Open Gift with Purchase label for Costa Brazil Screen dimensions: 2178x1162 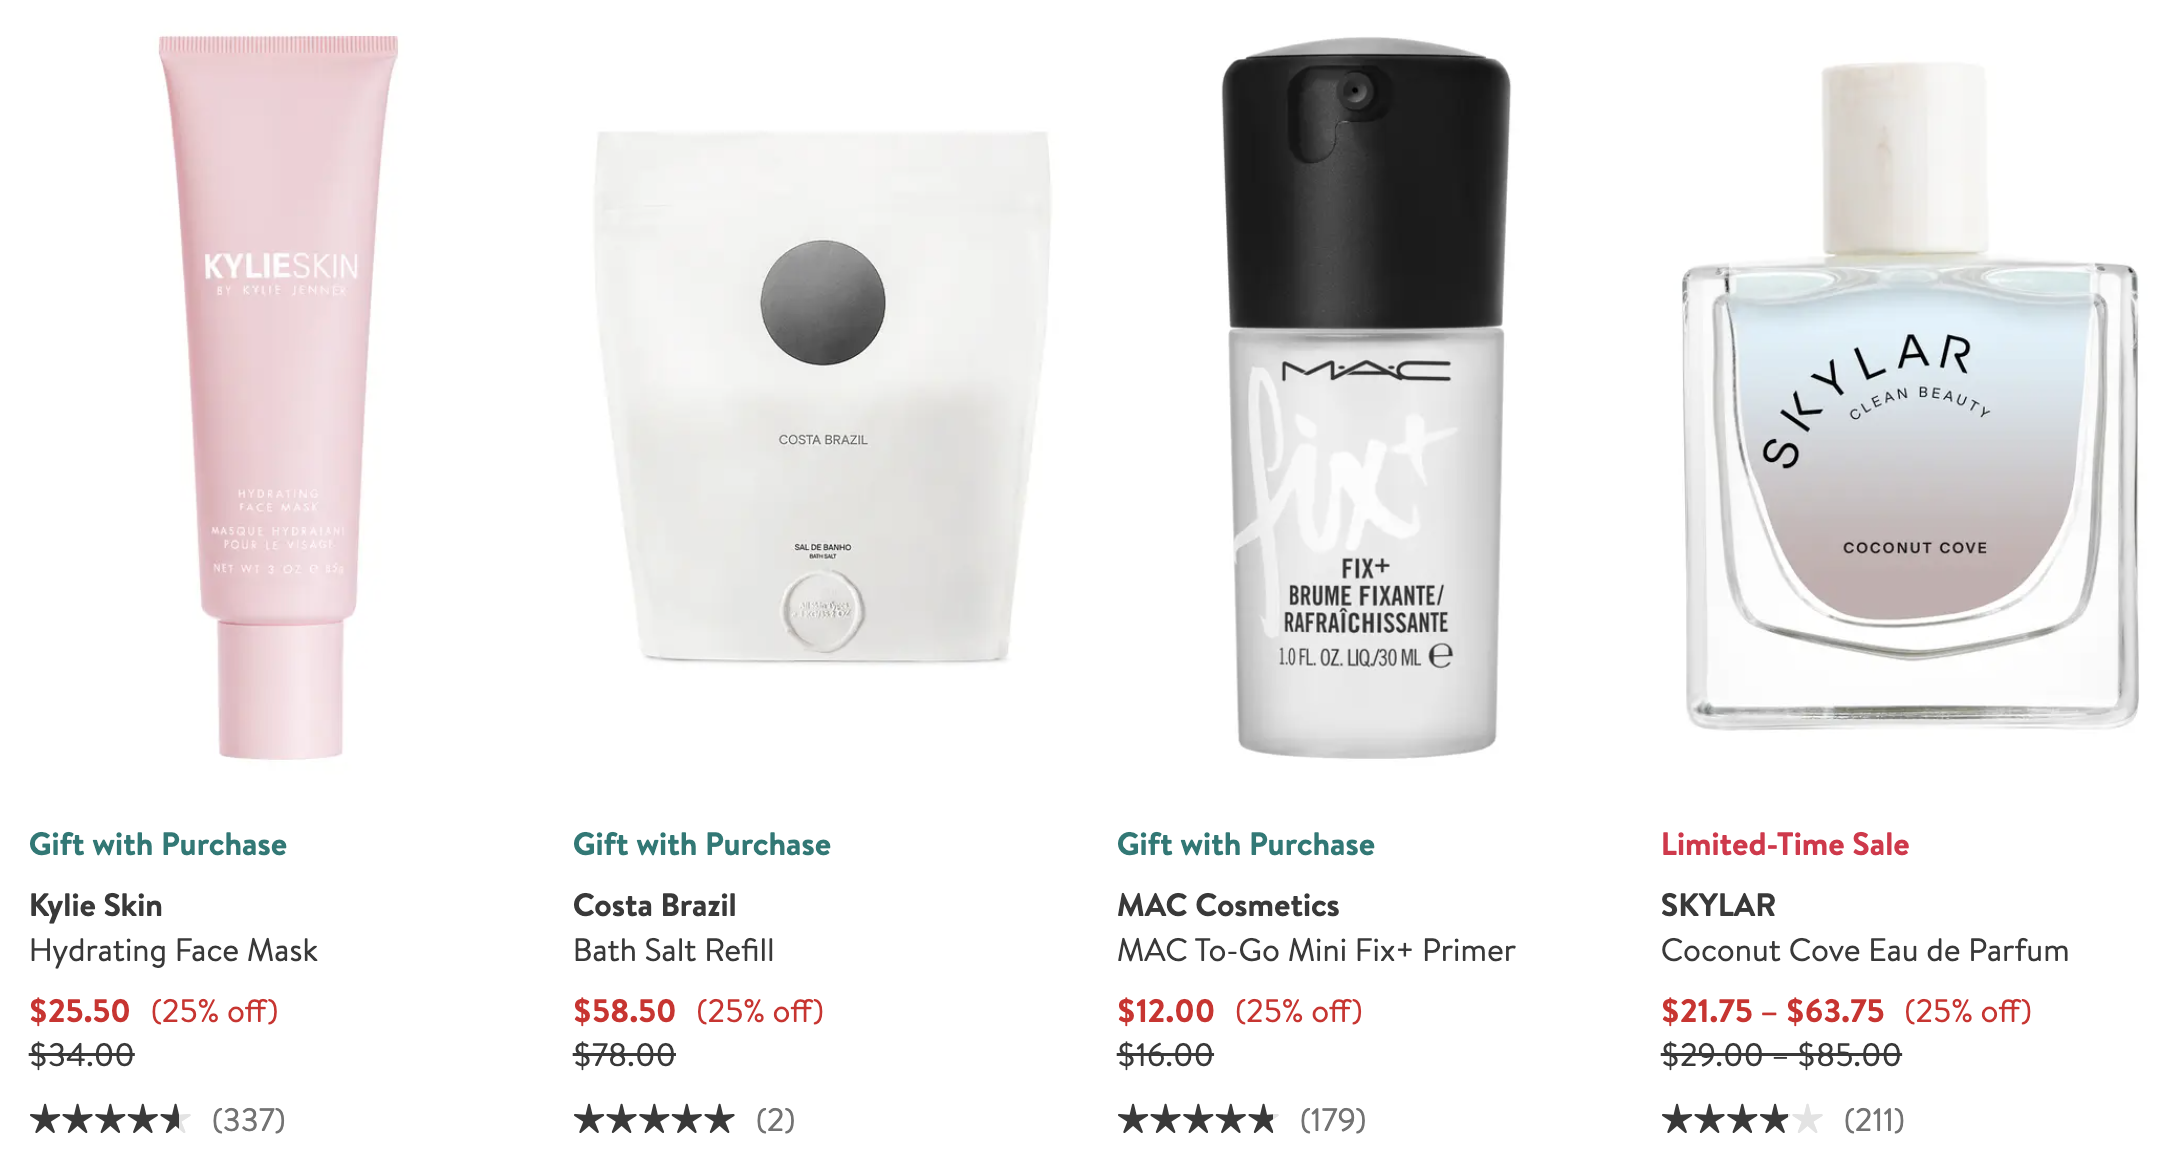point(702,844)
